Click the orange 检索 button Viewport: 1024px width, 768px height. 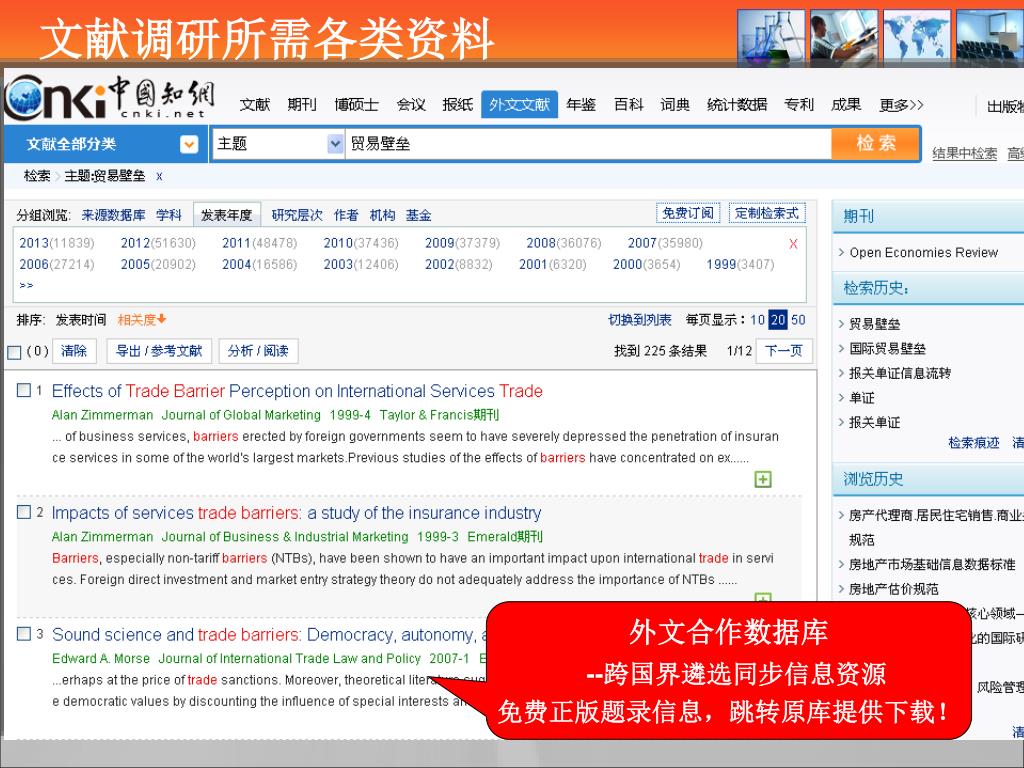point(876,143)
